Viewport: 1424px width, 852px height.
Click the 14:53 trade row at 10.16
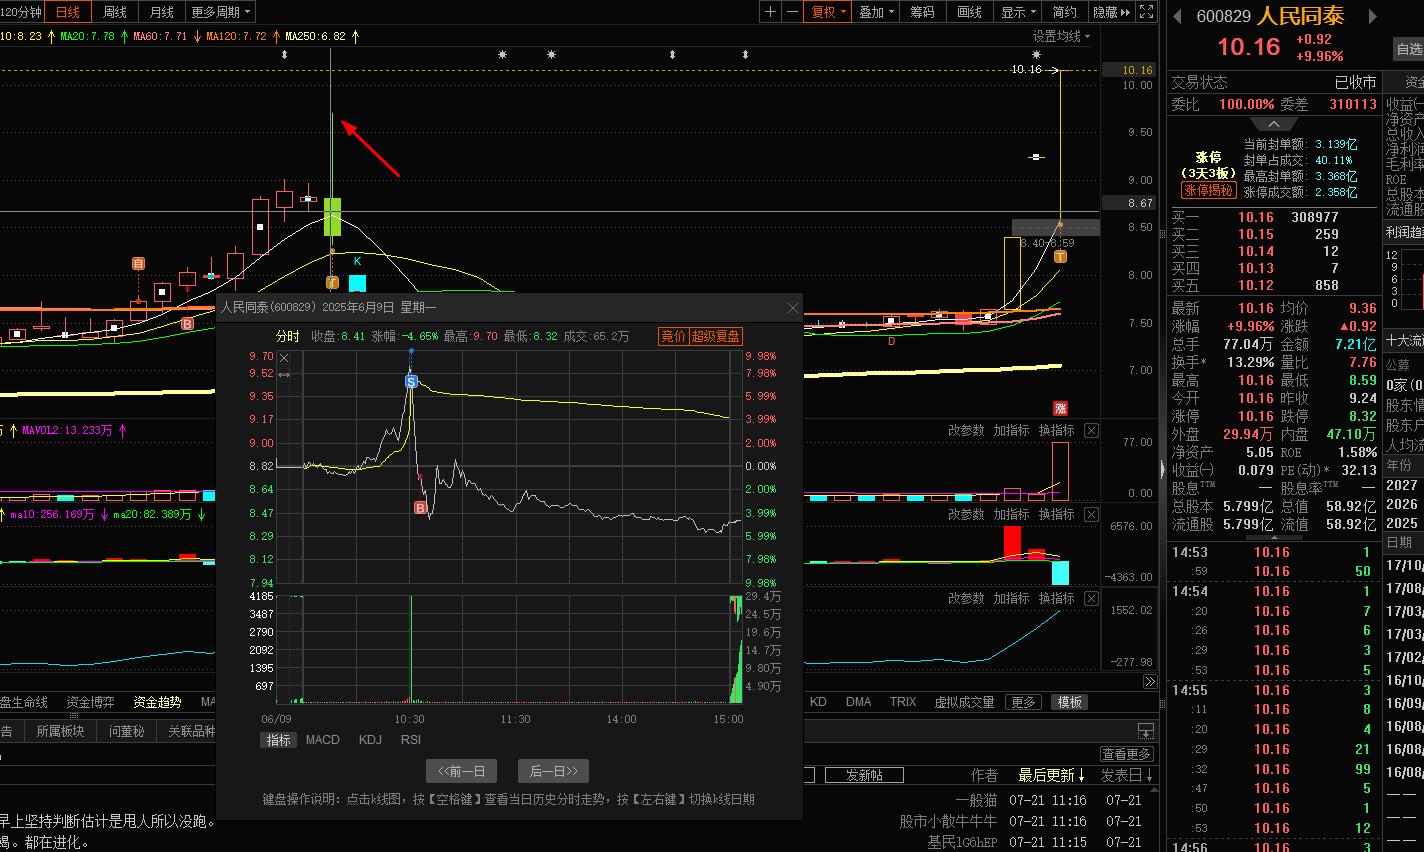pos(1273,552)
